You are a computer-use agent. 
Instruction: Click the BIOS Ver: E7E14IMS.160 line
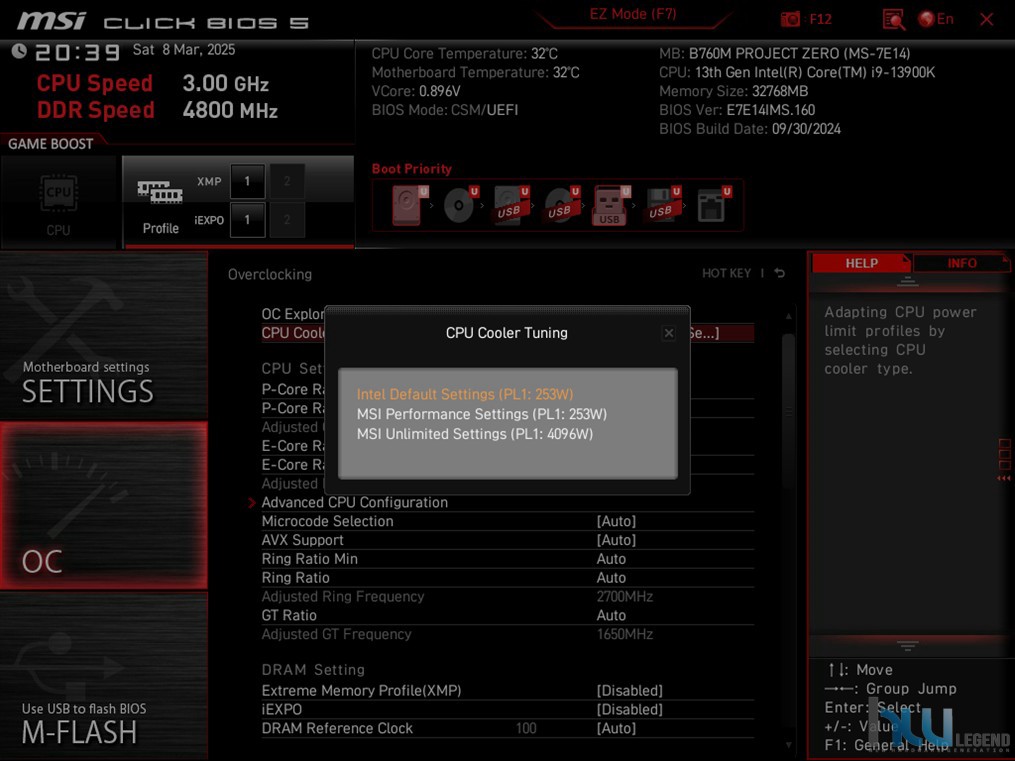[737, 110]
